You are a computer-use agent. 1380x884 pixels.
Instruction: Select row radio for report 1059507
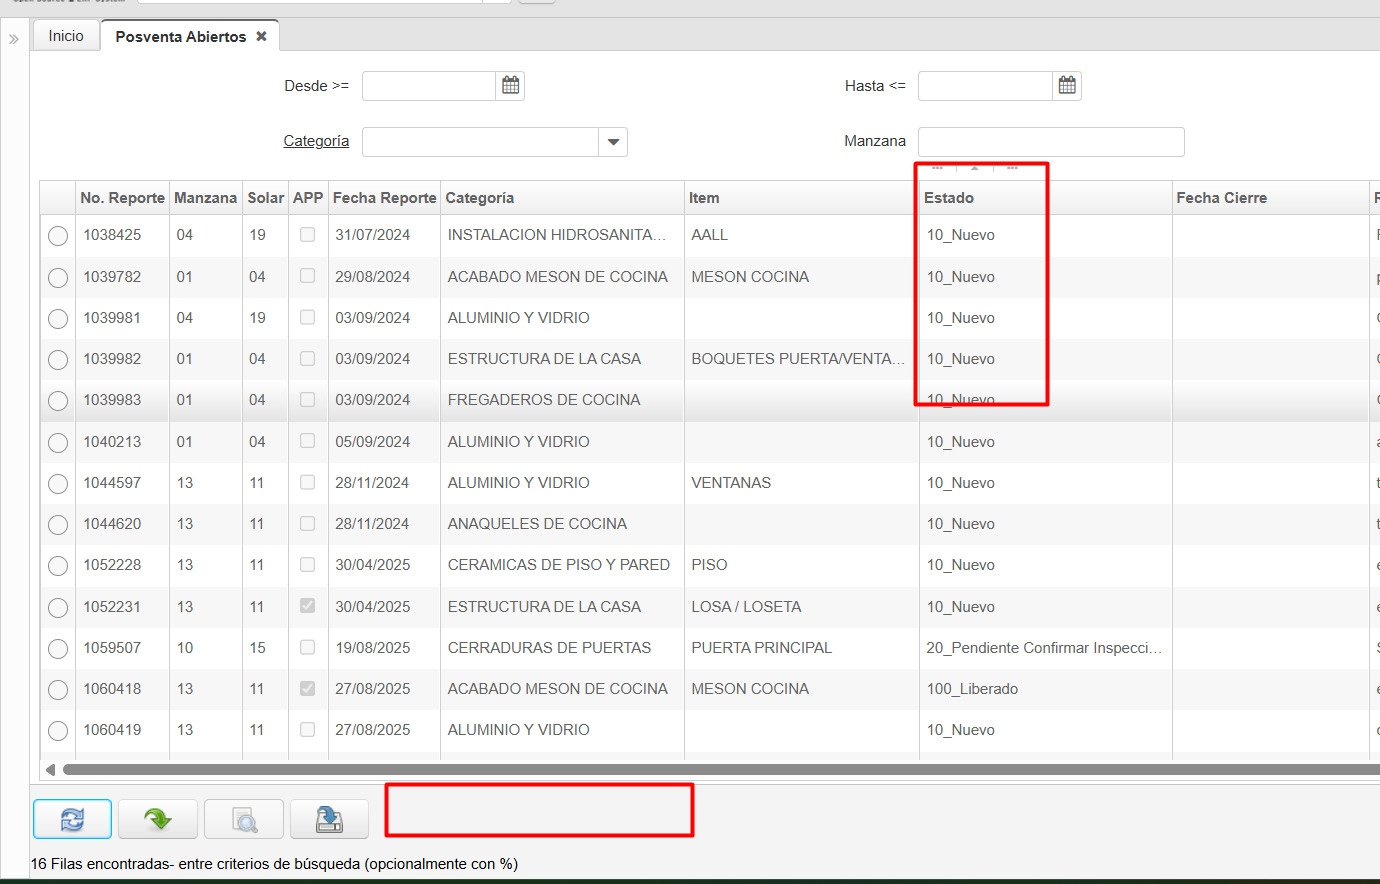pos(58,649)
